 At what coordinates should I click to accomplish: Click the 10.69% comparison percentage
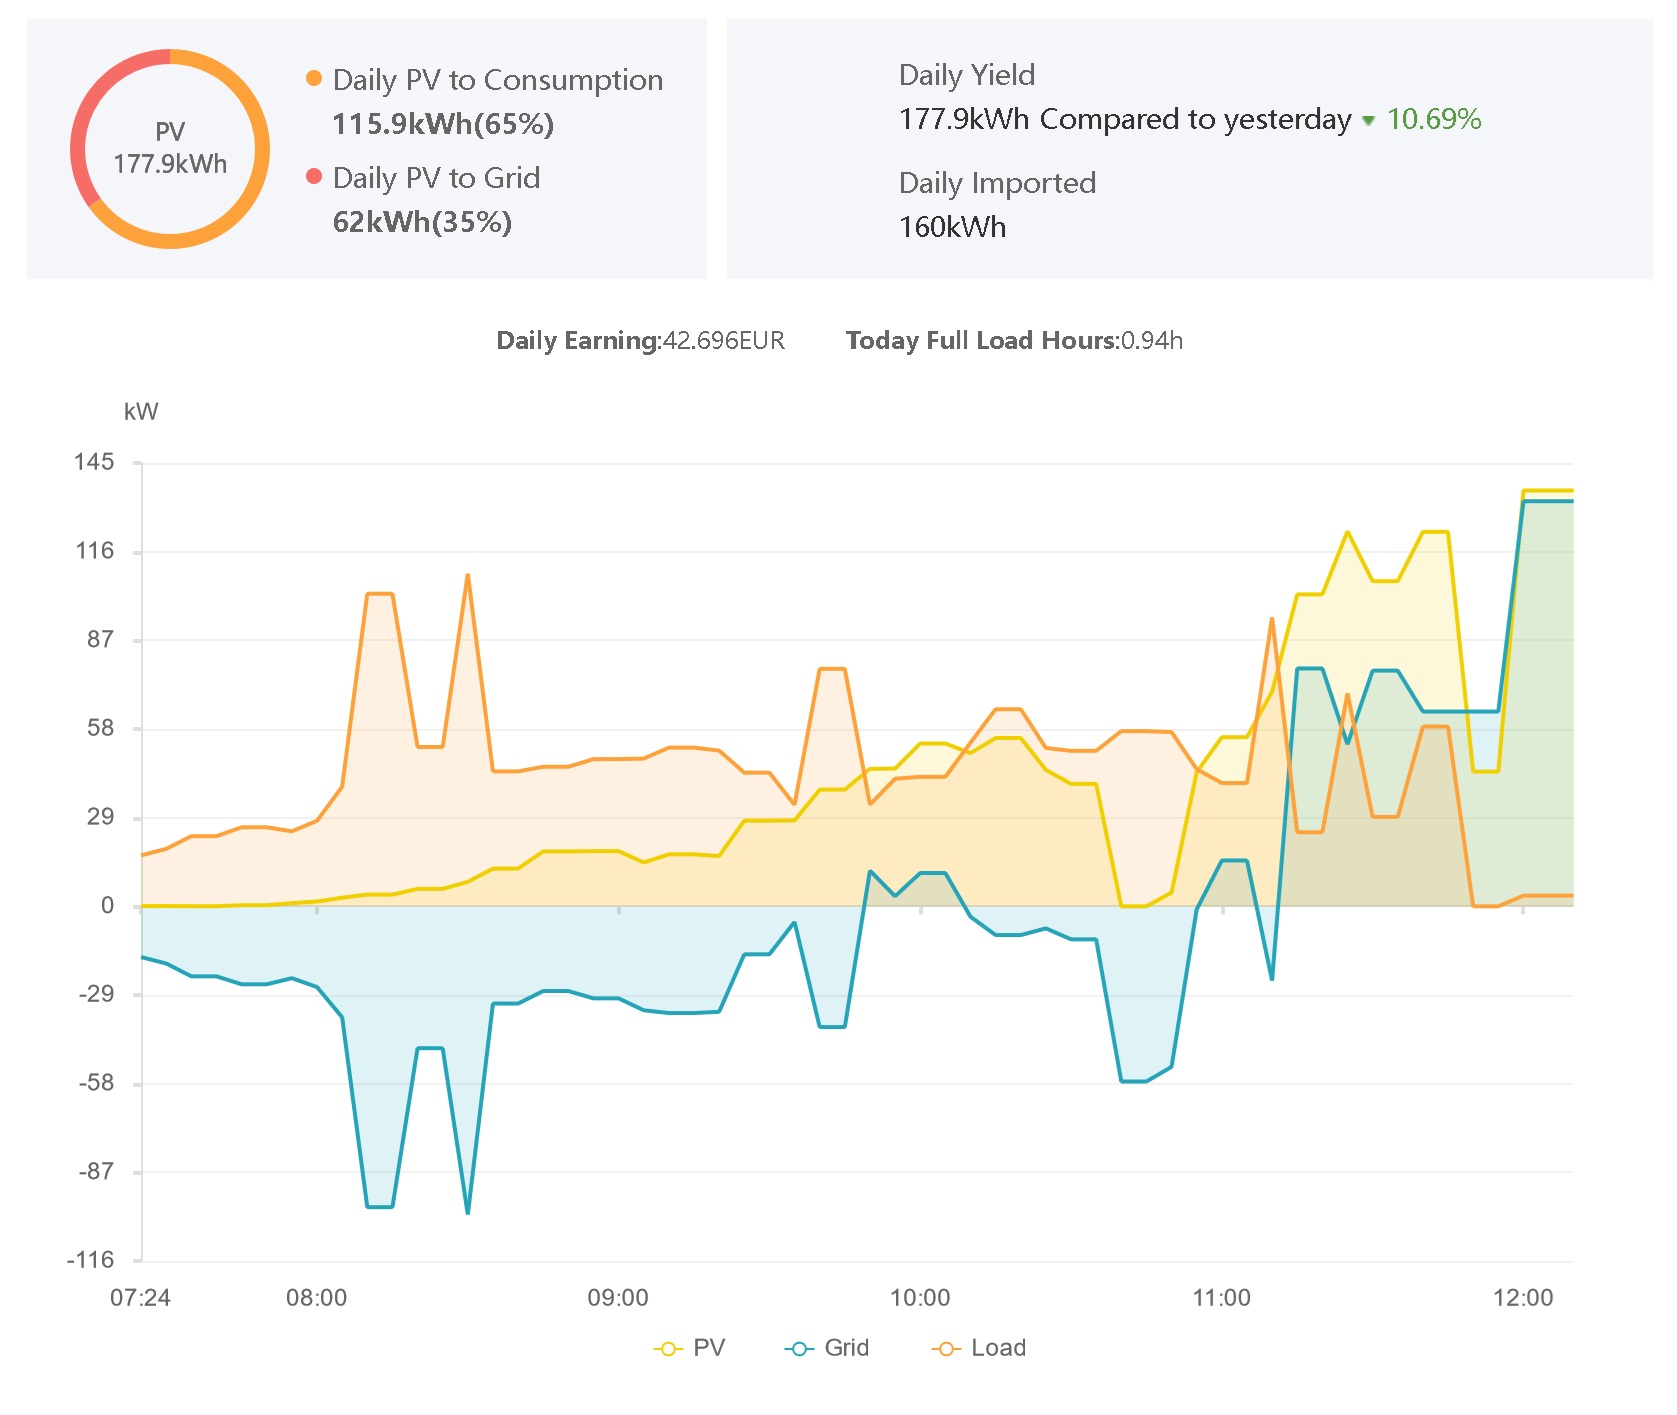pos(1433,119)
